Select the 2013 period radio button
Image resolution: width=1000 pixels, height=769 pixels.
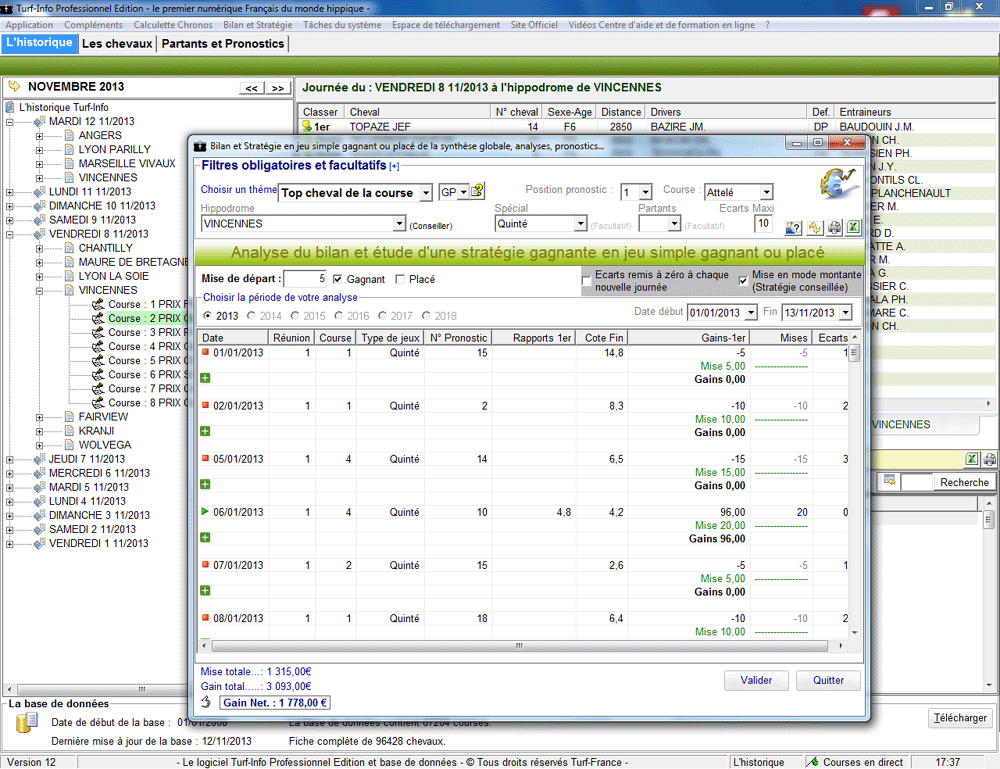pos(207,316)
